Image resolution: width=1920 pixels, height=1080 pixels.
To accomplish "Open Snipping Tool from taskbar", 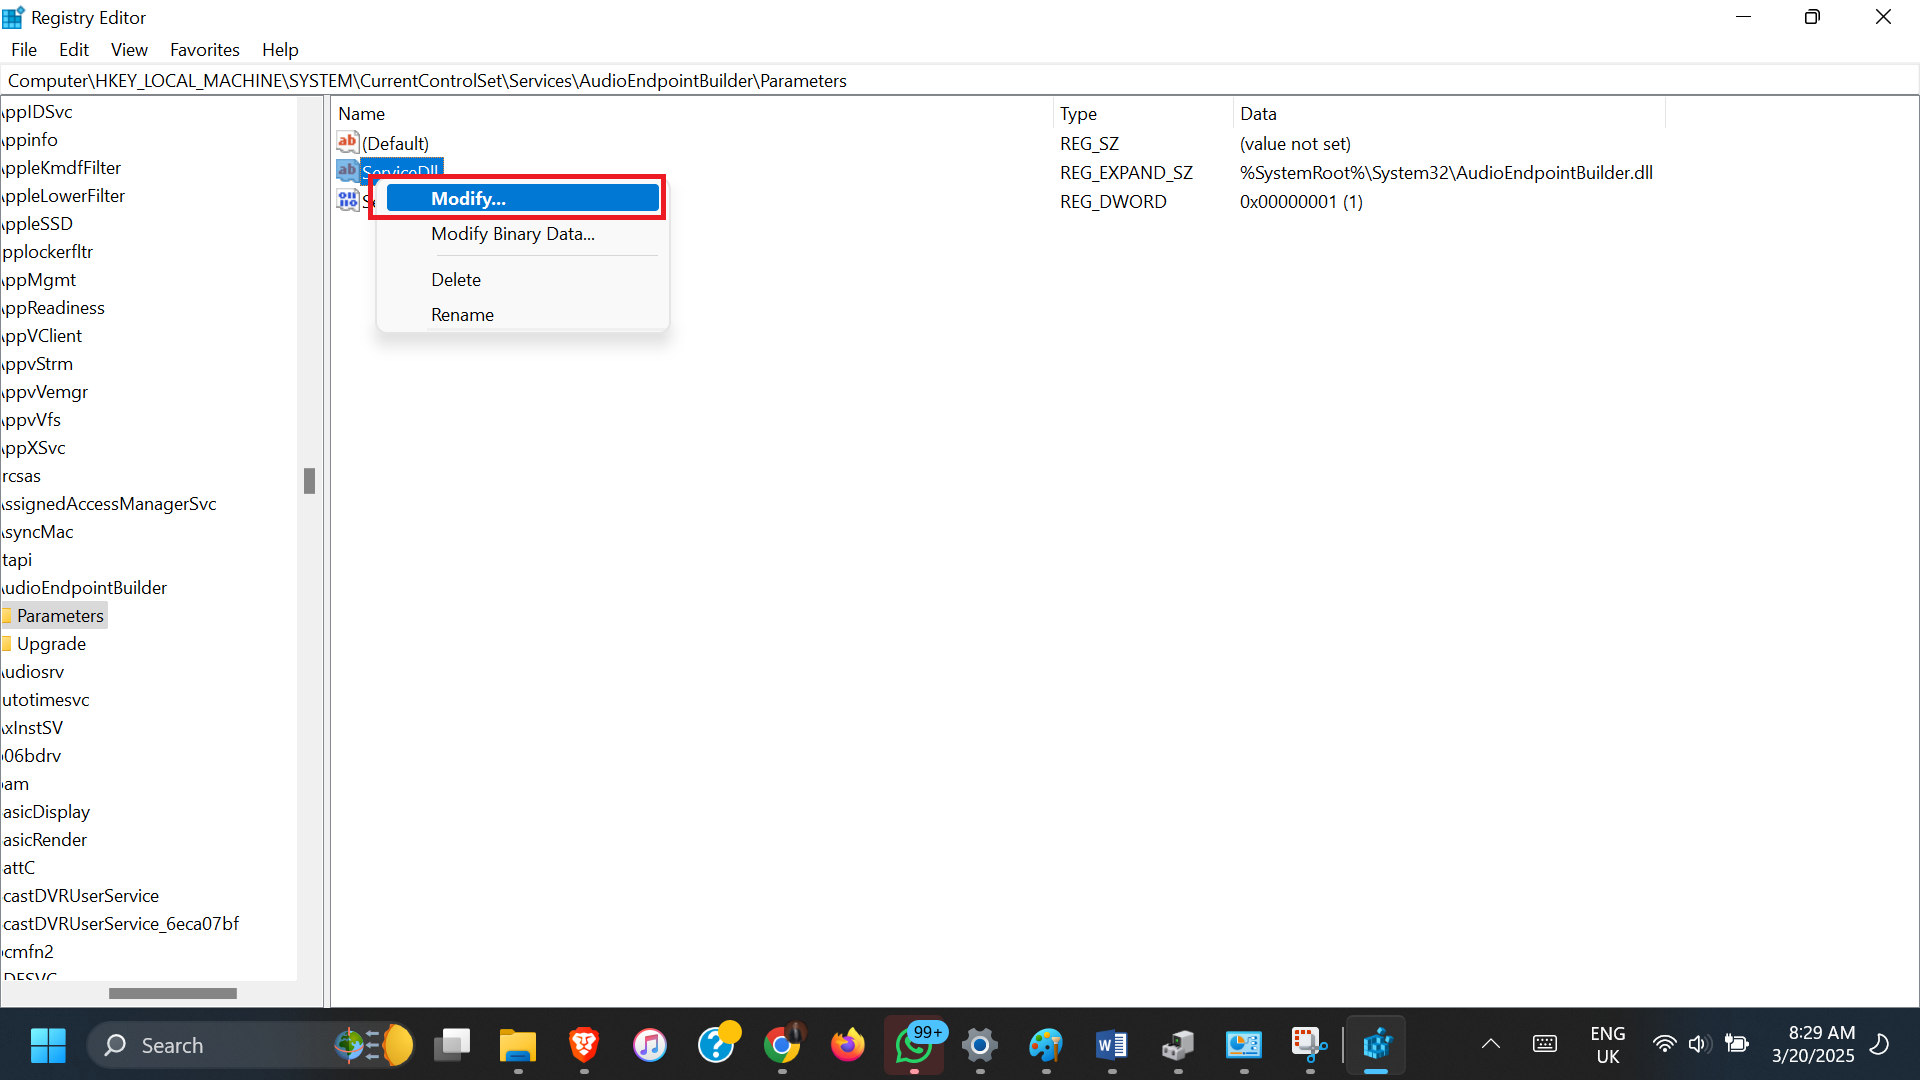I will [x=1308, y=1045].
